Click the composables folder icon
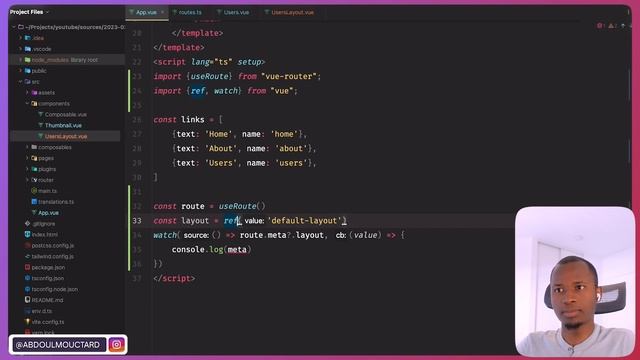The width and height of the screenshot is (640, 360). pos(34,147)
